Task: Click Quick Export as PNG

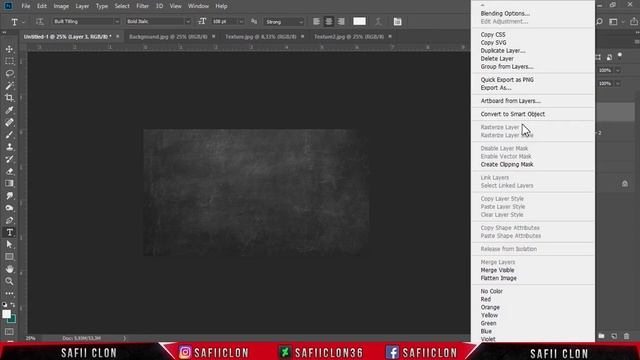Action: coord(507,80)
